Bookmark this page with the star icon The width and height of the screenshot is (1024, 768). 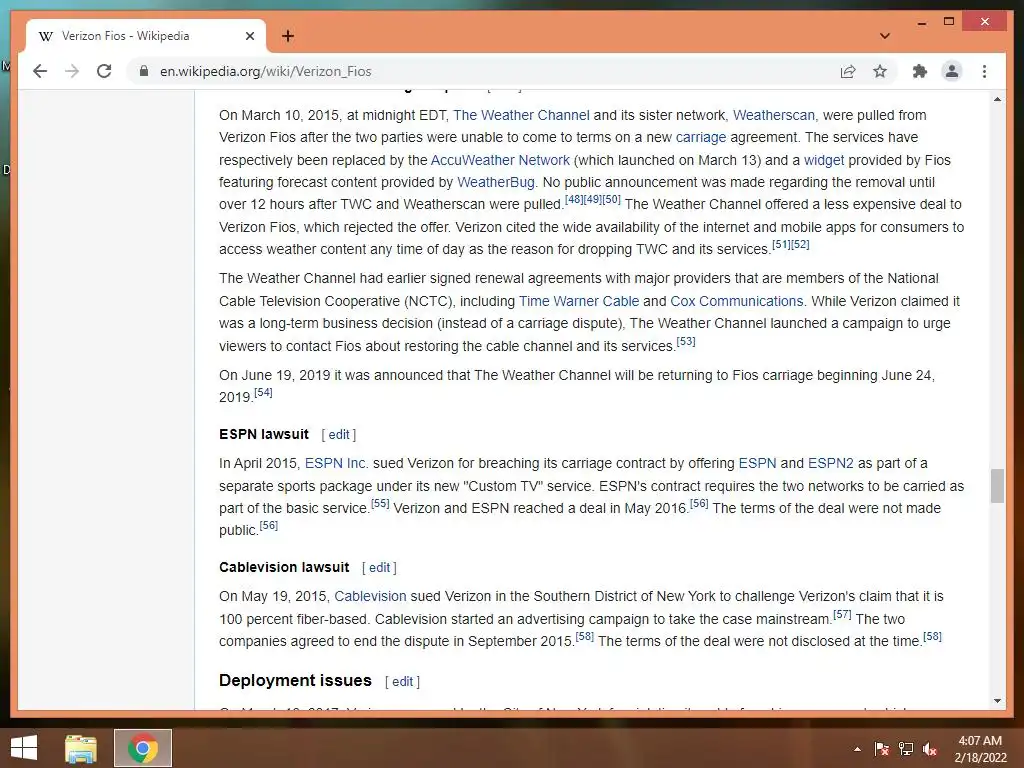point(880,71)
